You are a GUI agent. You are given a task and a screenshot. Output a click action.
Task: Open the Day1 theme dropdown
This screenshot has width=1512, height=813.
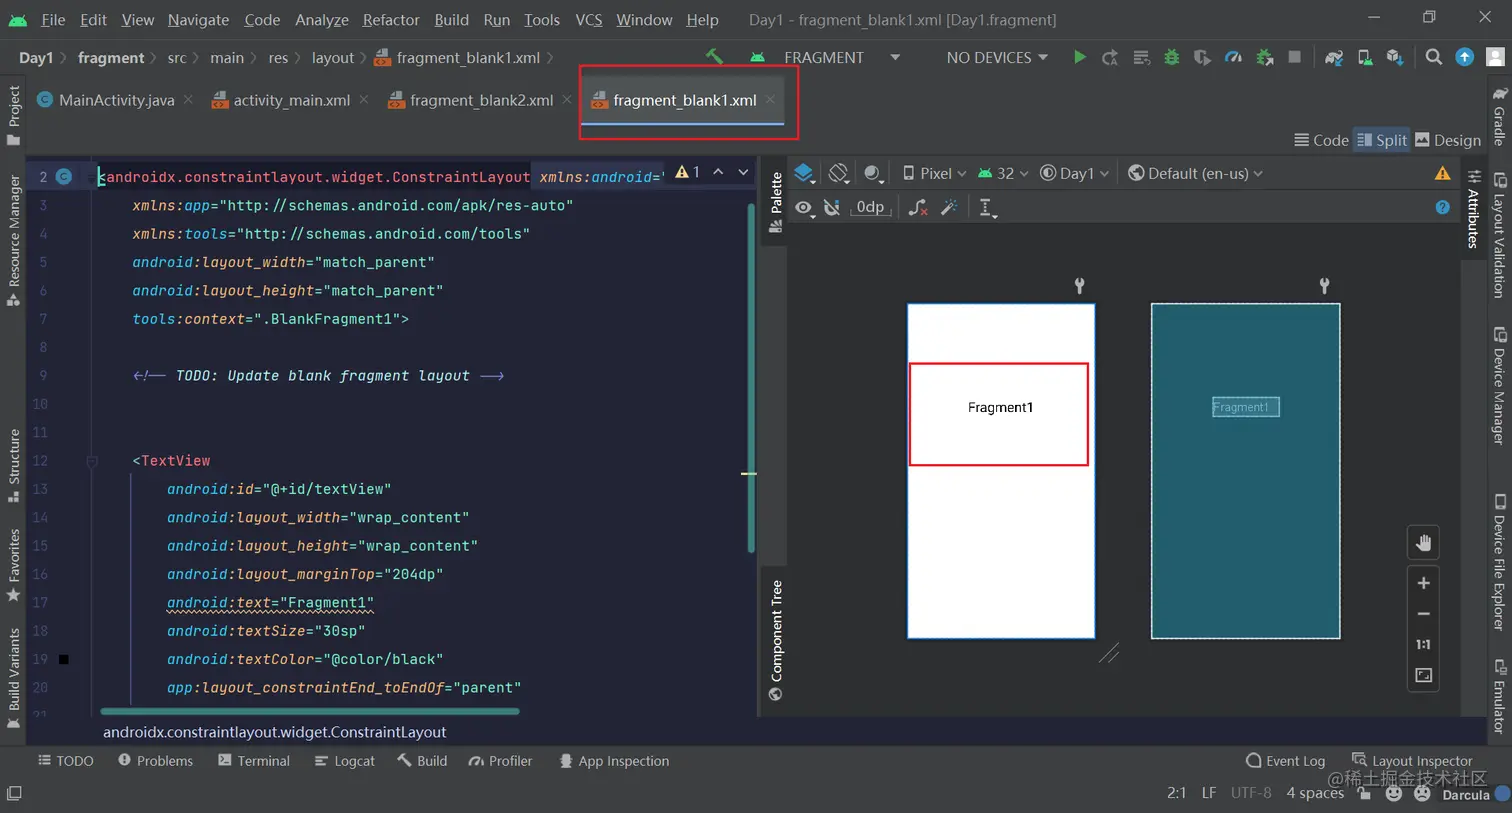click(x=1075, y=173)
